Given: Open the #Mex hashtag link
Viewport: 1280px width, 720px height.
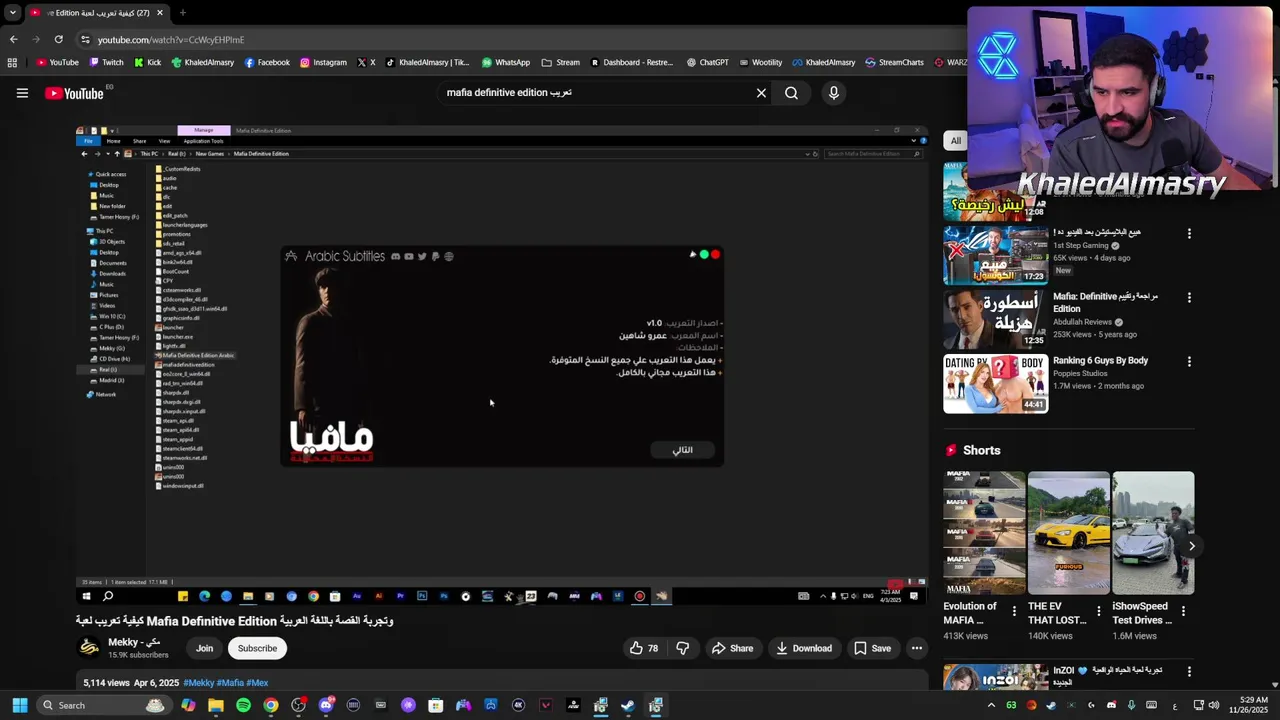Looking at the screenshot, I should 257,683.
